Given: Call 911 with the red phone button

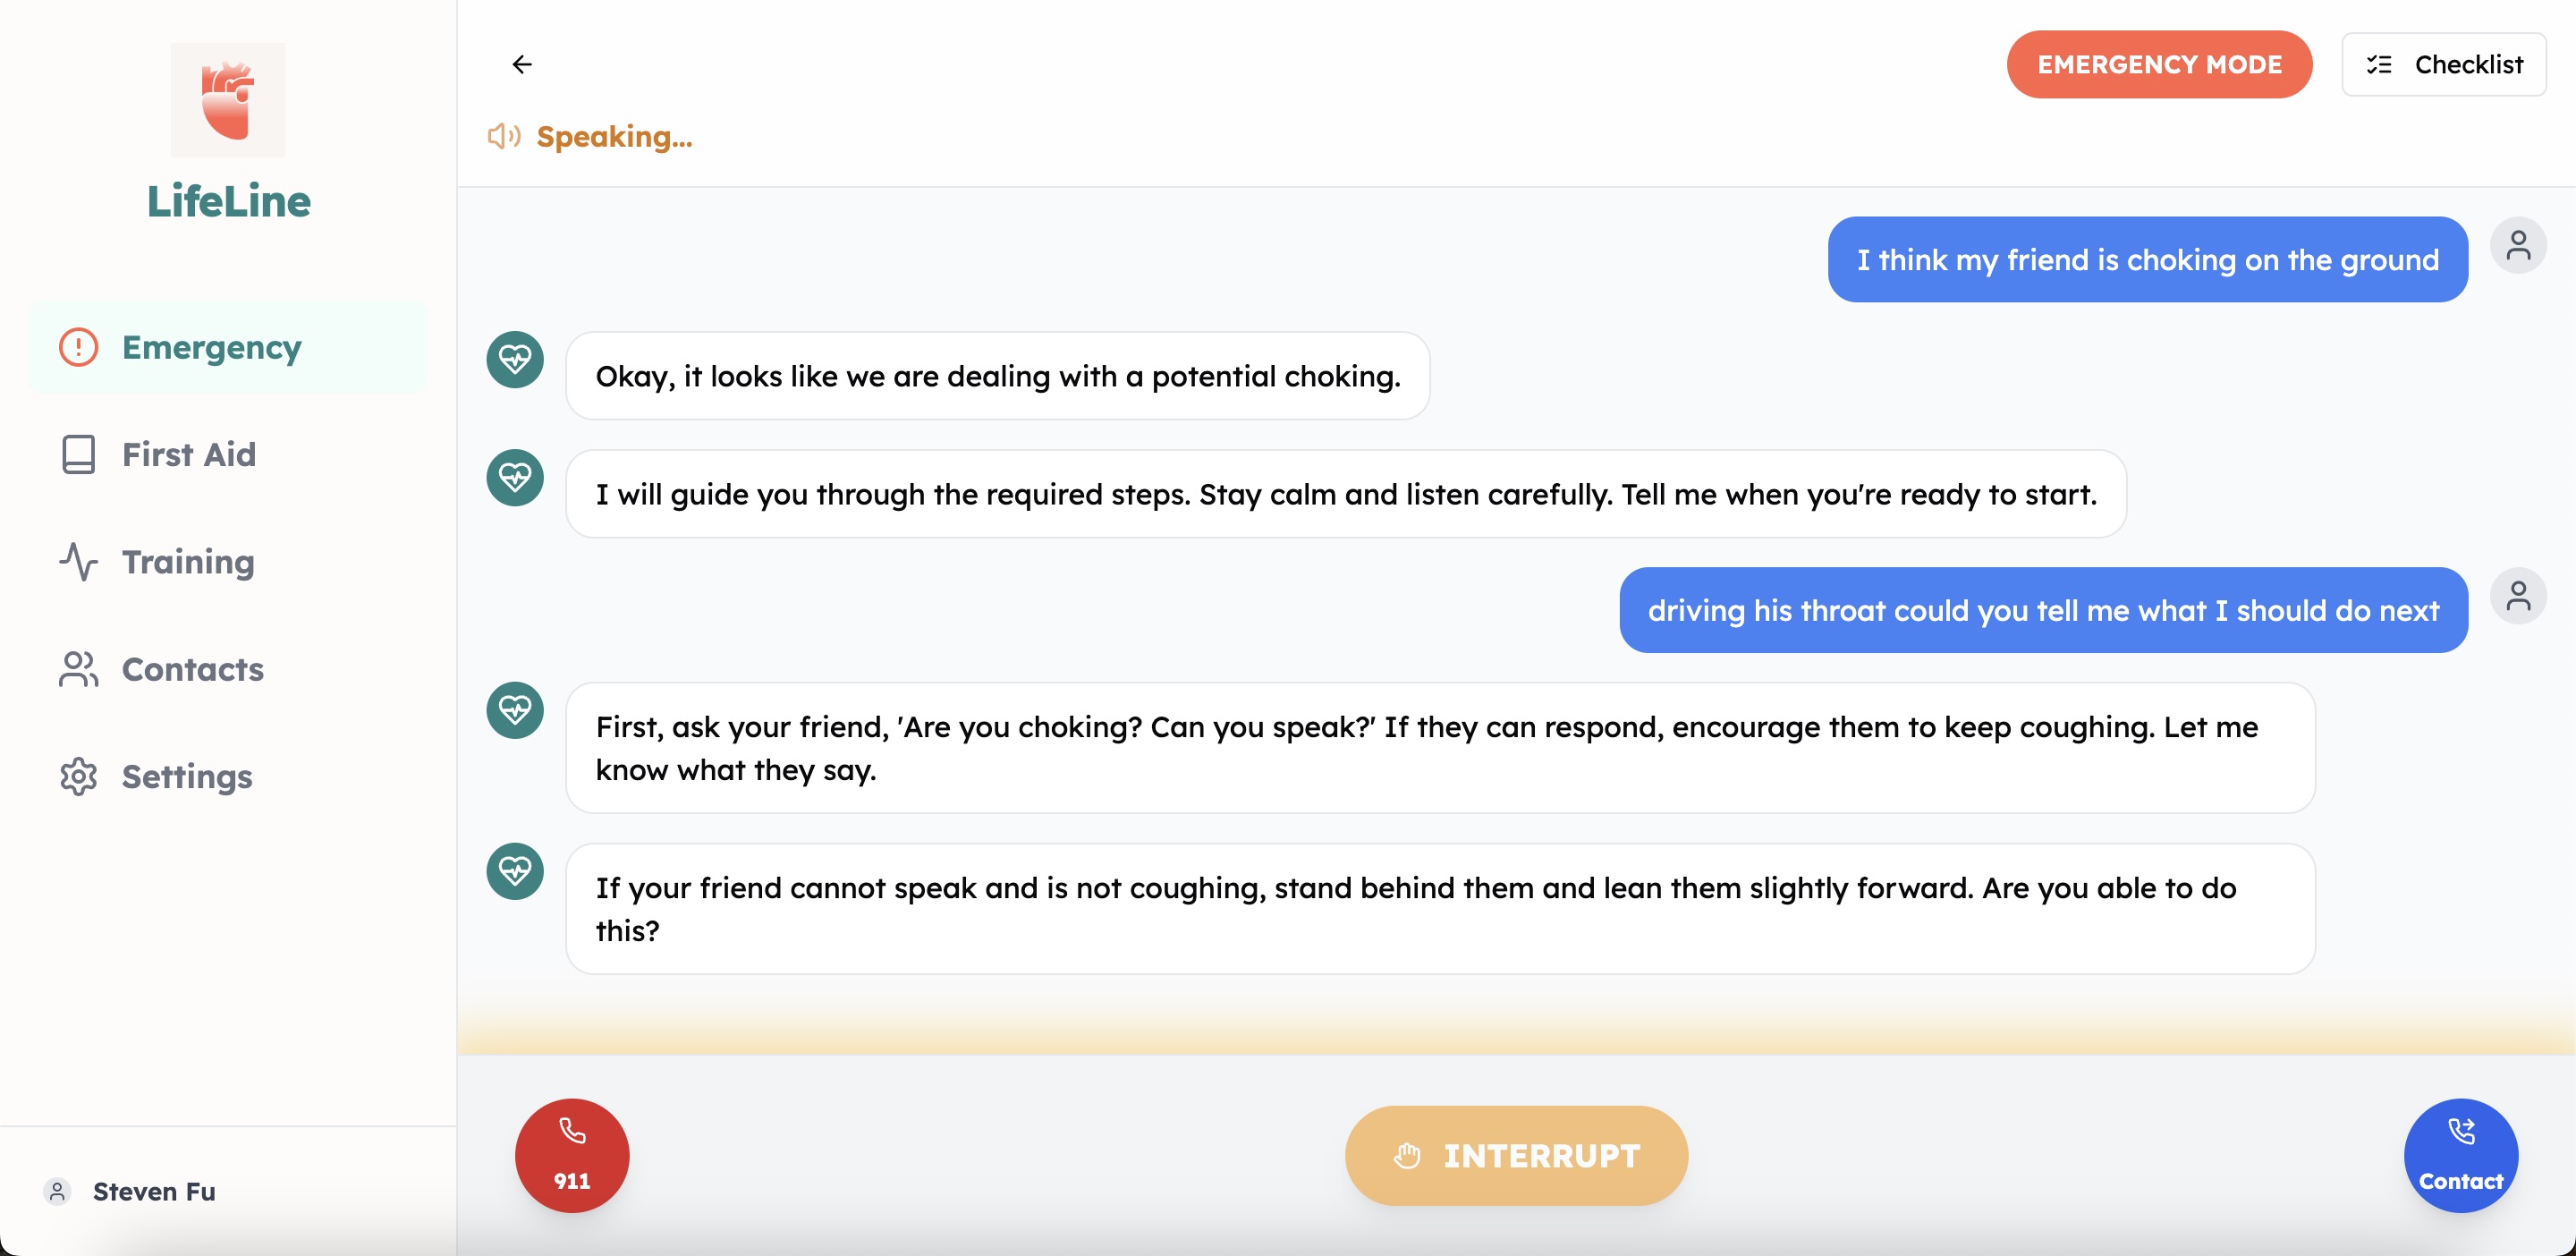Looking at the screenshot, I should coord(572,1155).
